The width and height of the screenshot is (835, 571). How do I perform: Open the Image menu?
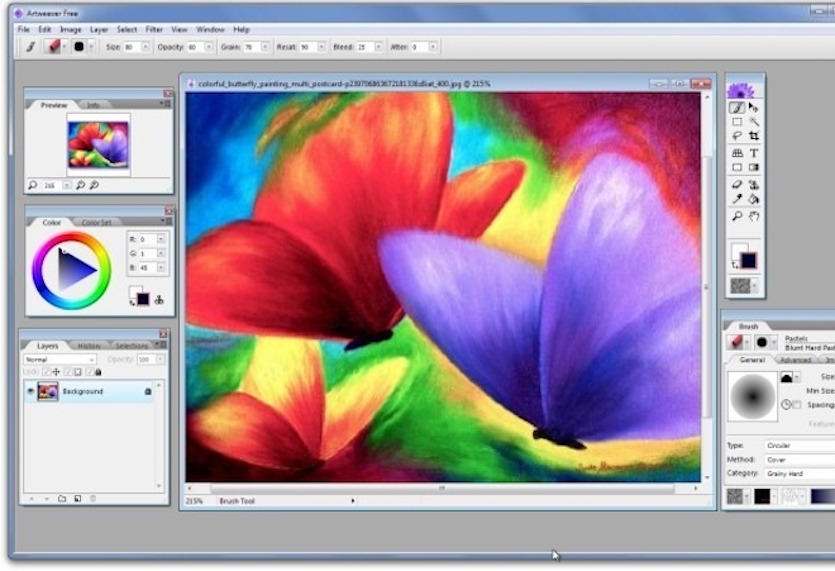tap(70, 29)
